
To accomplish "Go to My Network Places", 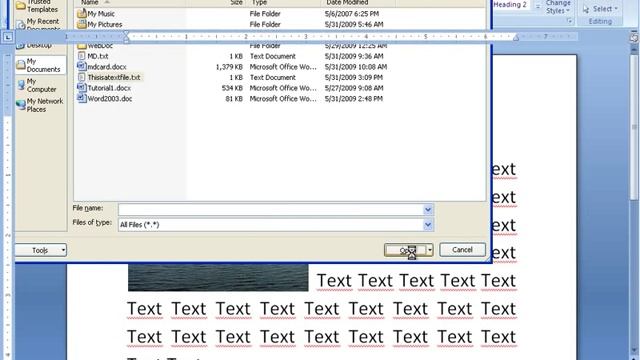I will click(x=40, y=105).
